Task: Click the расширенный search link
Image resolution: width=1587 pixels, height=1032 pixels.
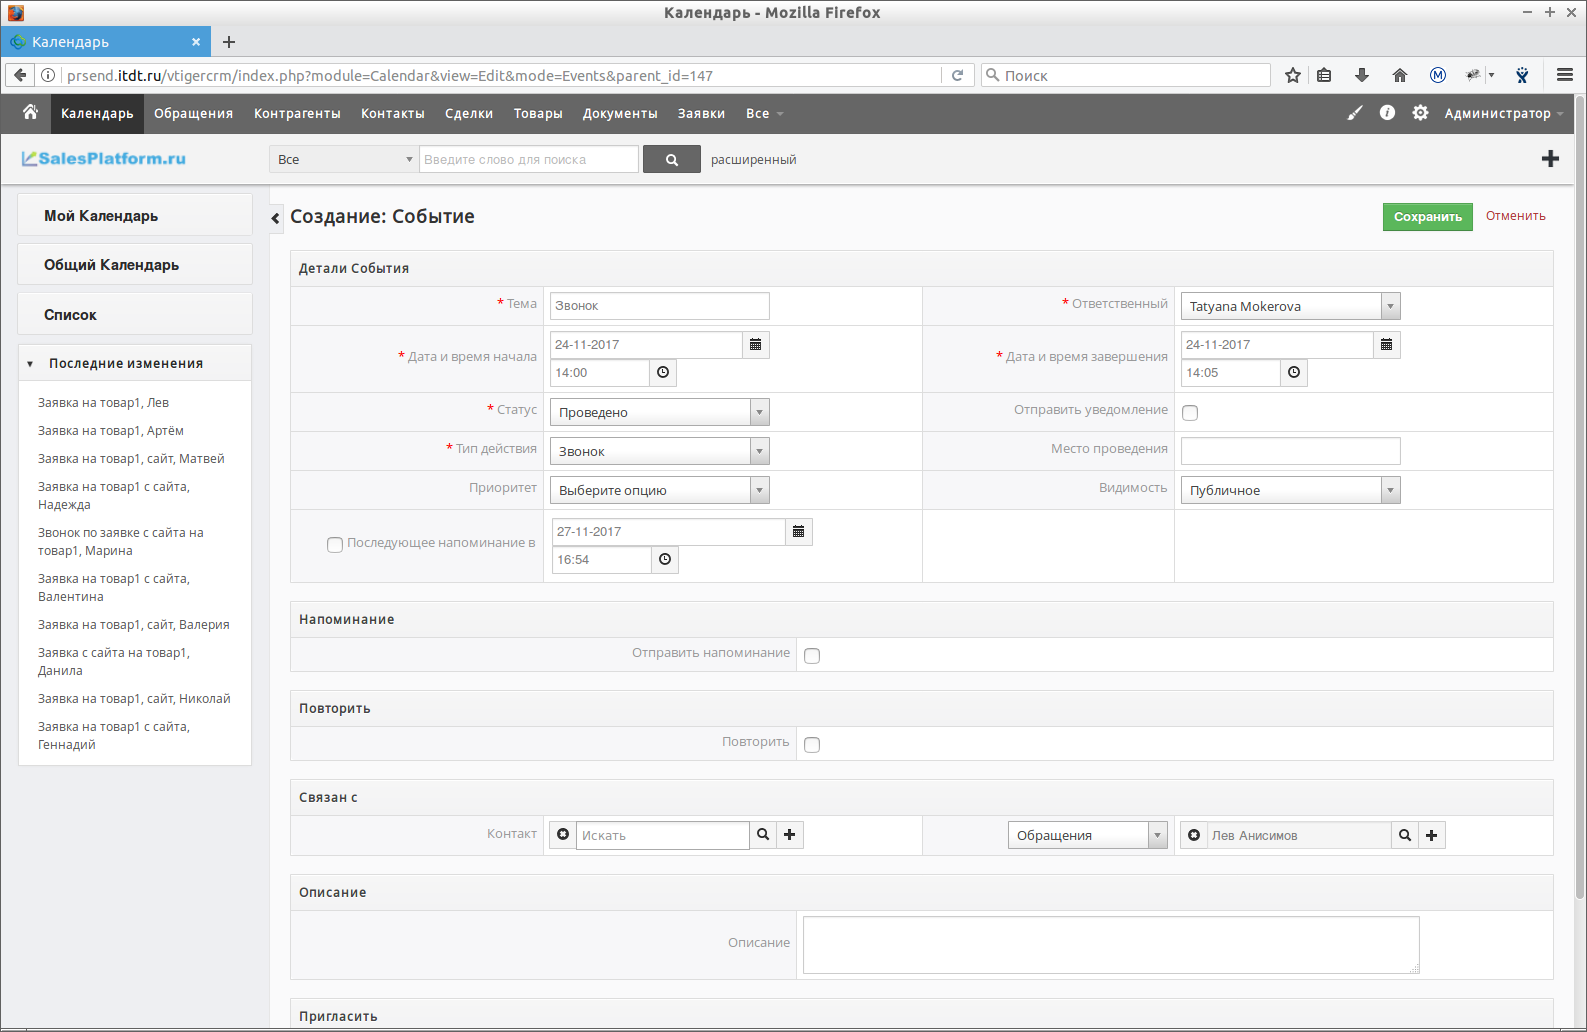Action: point(753,159)
